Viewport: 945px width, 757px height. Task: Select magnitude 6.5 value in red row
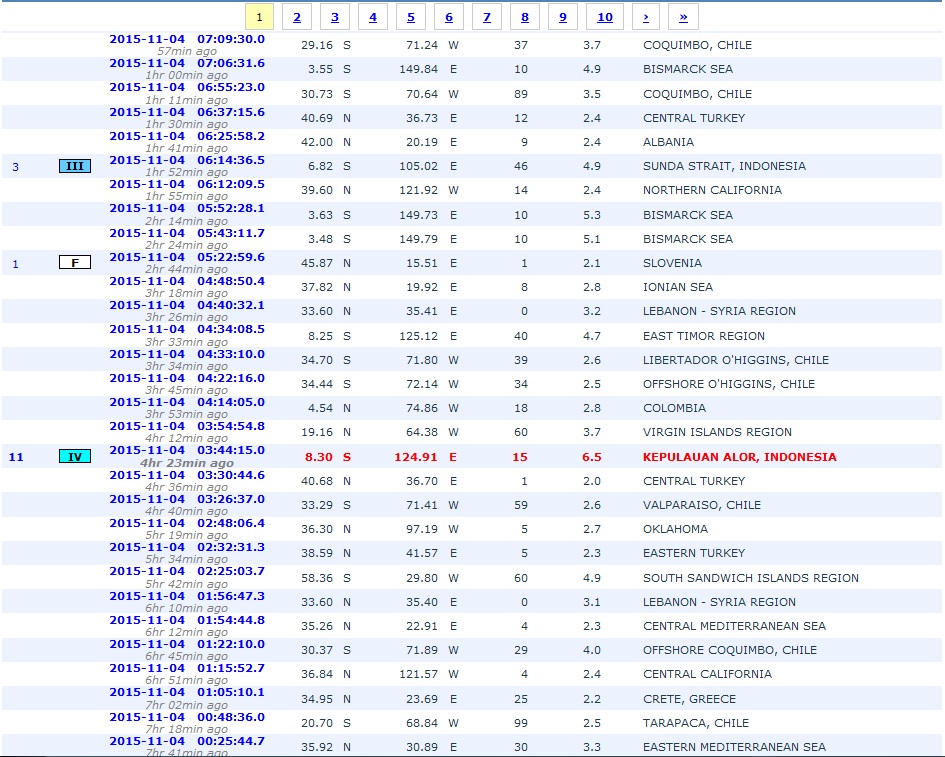click(x=591, y=457)
